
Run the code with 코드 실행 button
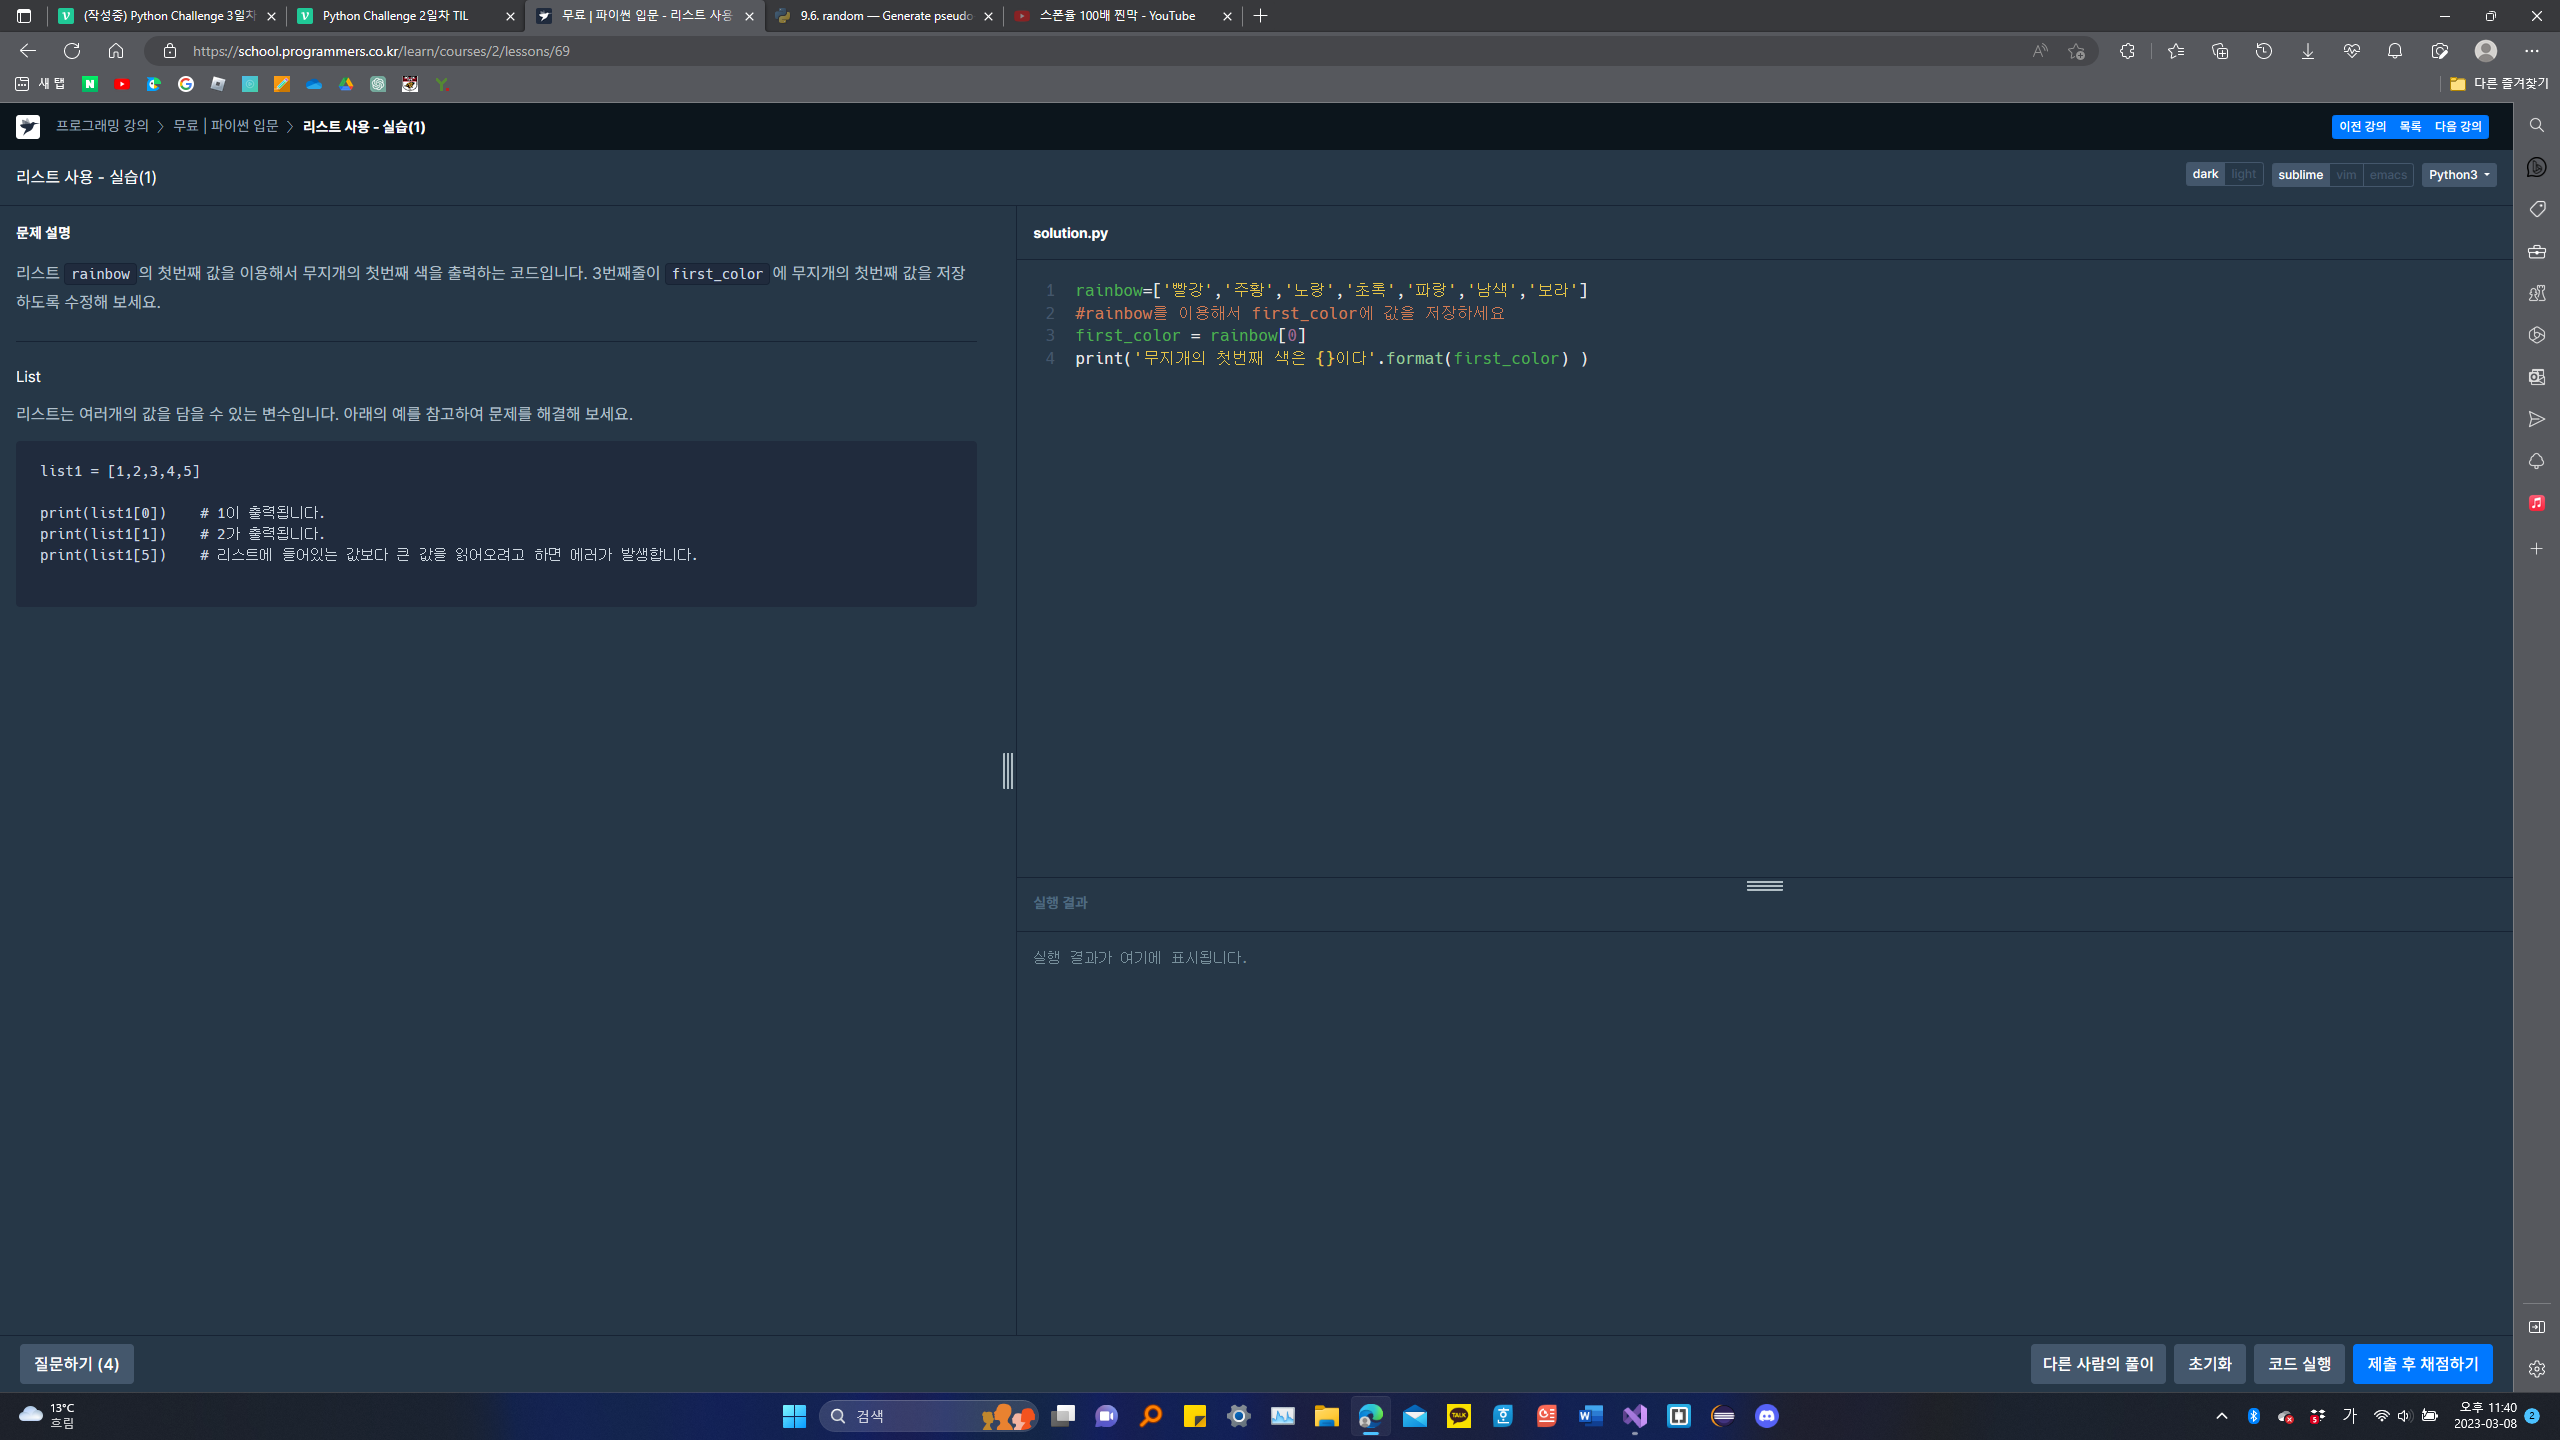coord(2298,1363)
